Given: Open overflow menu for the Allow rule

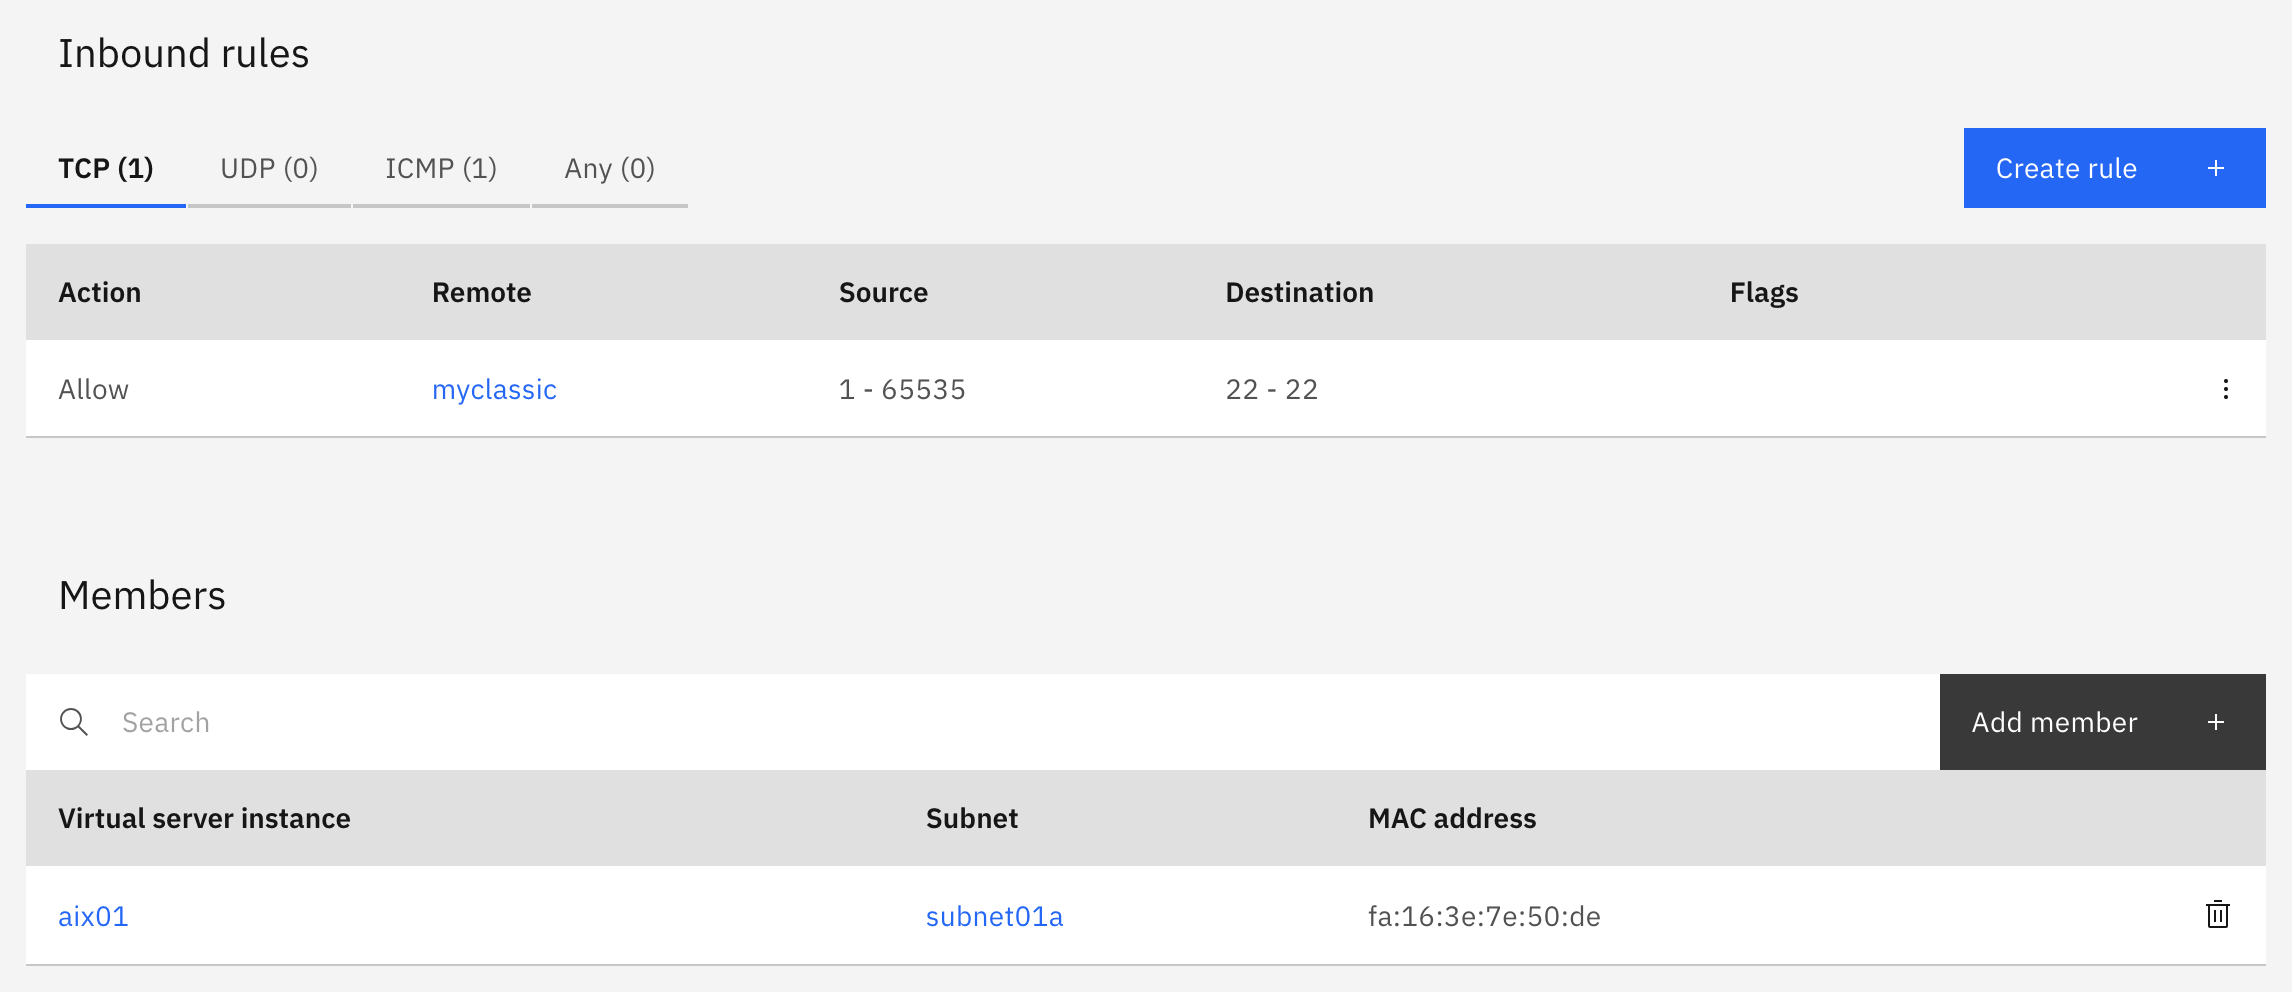Looking at the screenshot, I should (2225, 389).
